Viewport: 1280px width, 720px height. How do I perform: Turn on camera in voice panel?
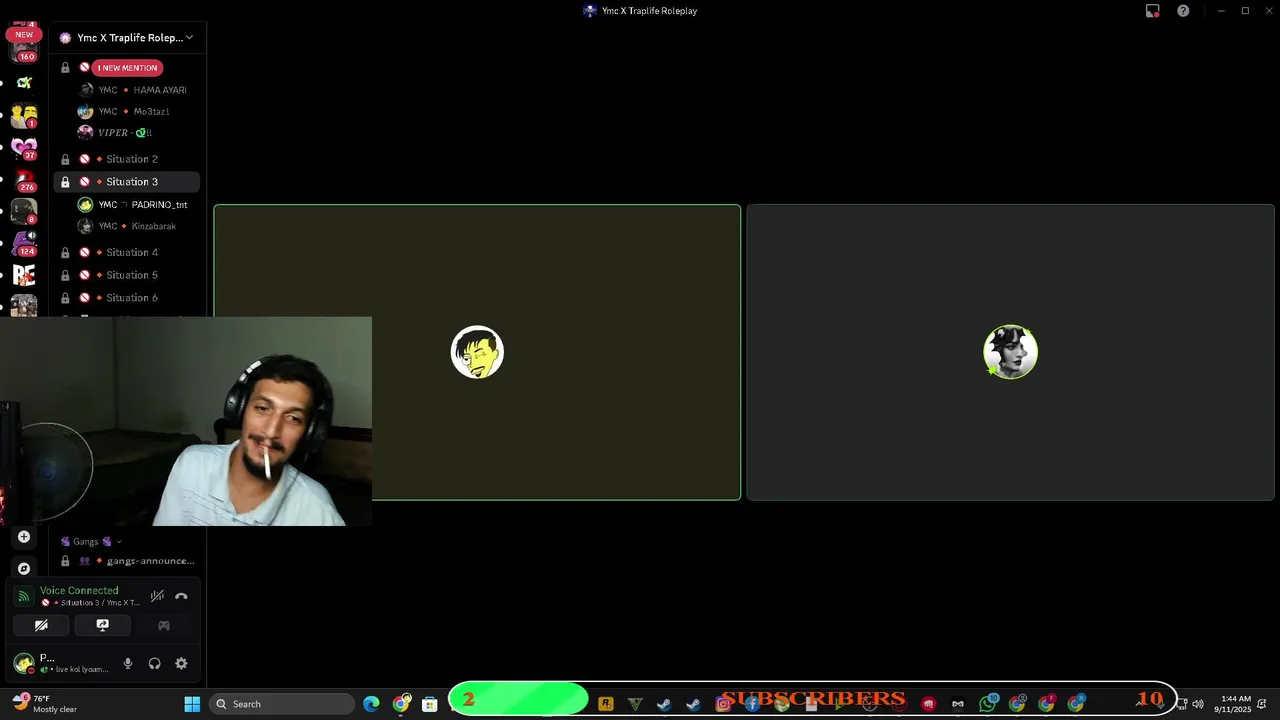pyautogui.click(x=41, y=625)
